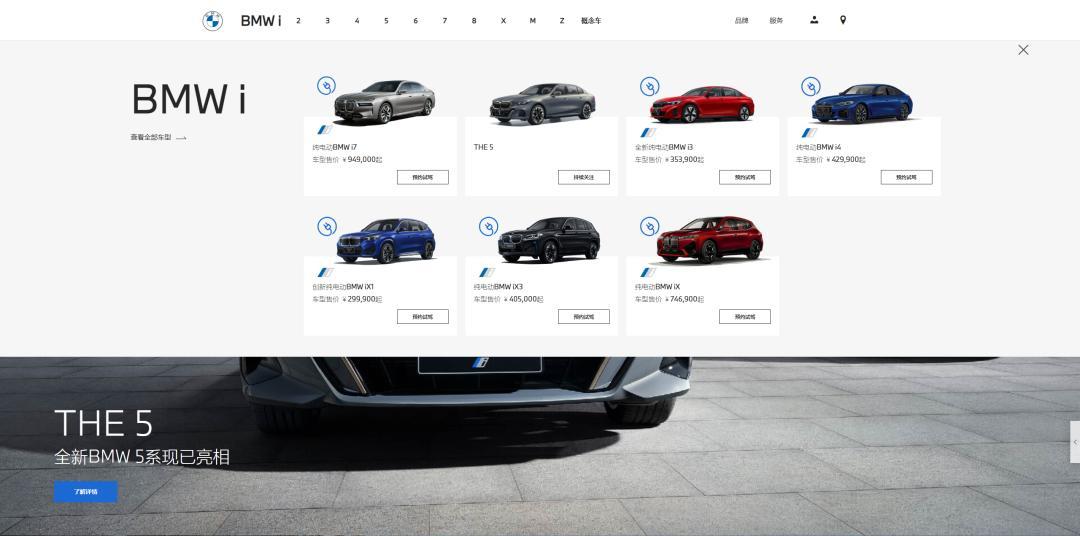
Task: Click the BMW i stripe badge on iX card
Action: click(647, 272)
